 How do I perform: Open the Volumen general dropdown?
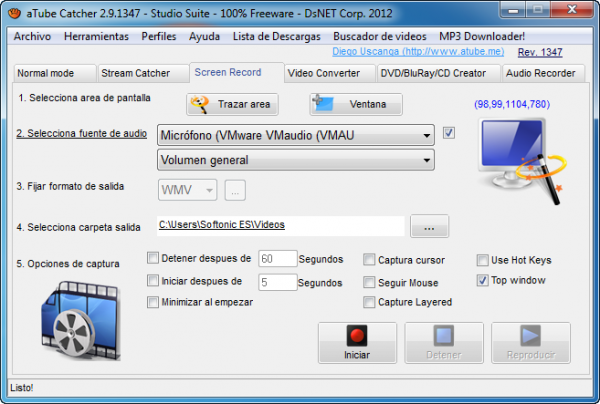point(296,160)
